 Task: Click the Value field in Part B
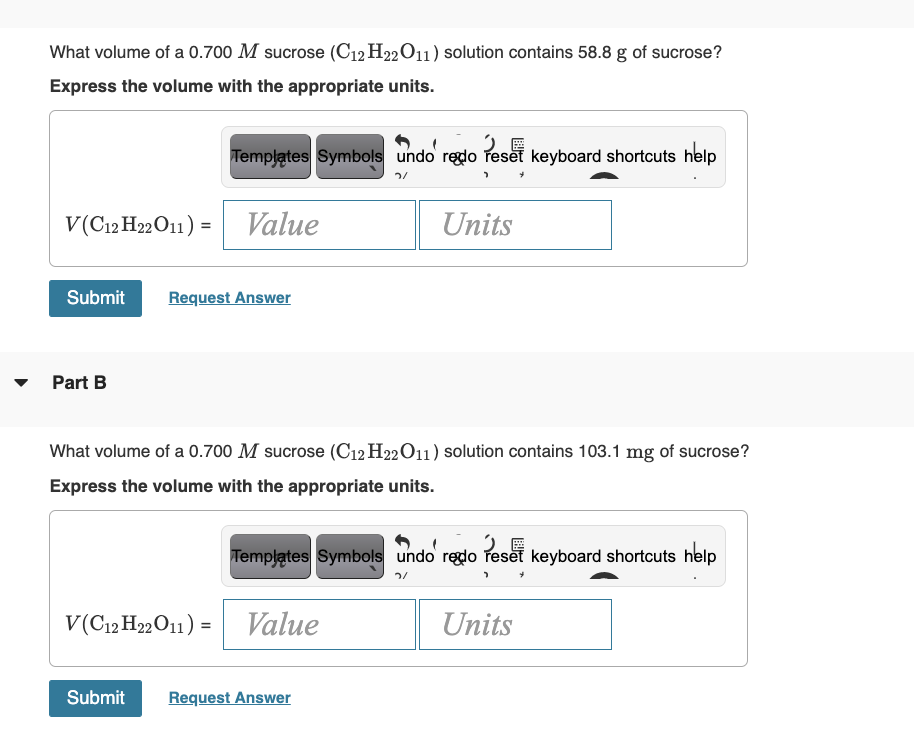pos(318,624)
